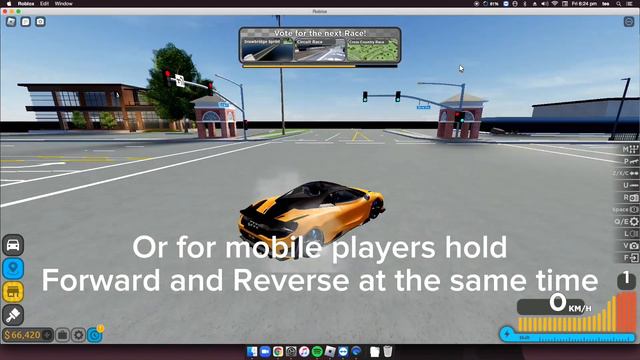The height and width of the screenshot is (360, 640).
Task: Open the vehicle spawn menu car icon
Action: click(x=13, y=245)
